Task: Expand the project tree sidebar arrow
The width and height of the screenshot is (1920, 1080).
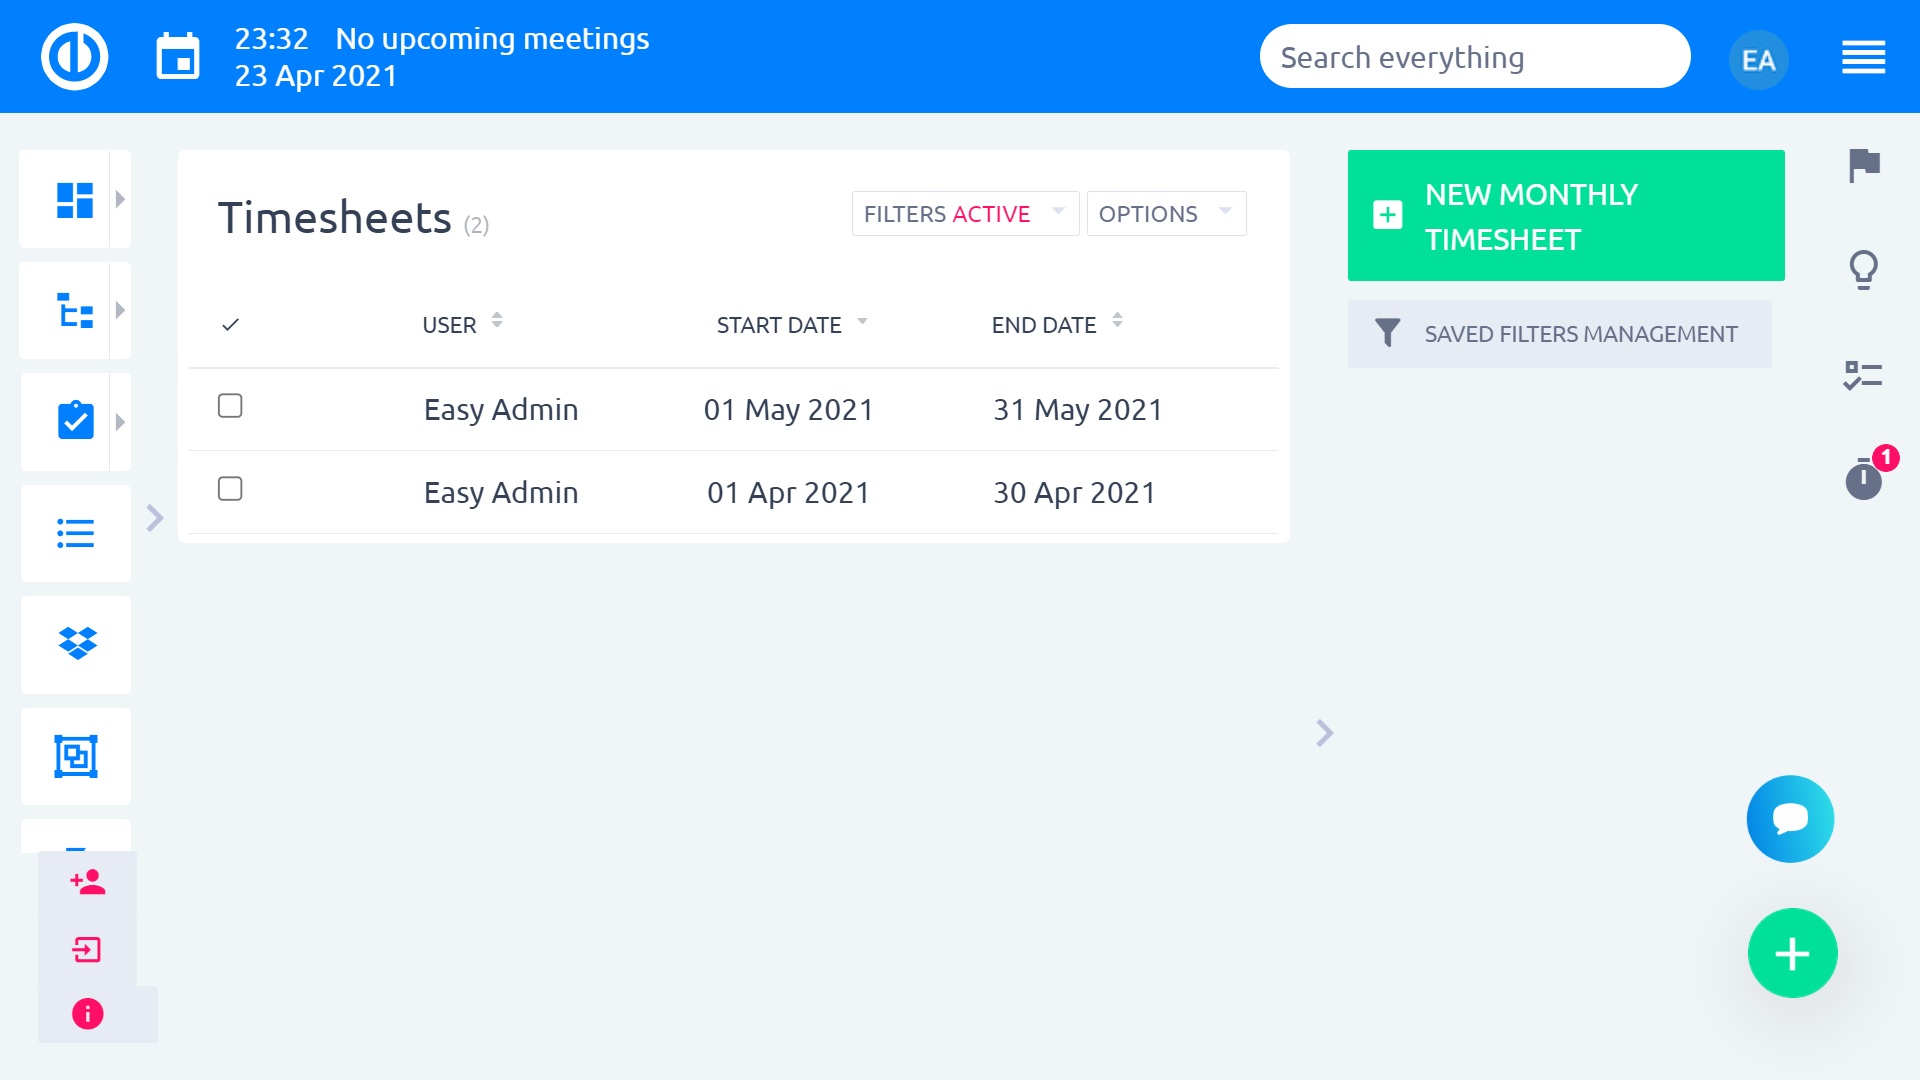Action: pyautogui.click(x=120, y=310)
